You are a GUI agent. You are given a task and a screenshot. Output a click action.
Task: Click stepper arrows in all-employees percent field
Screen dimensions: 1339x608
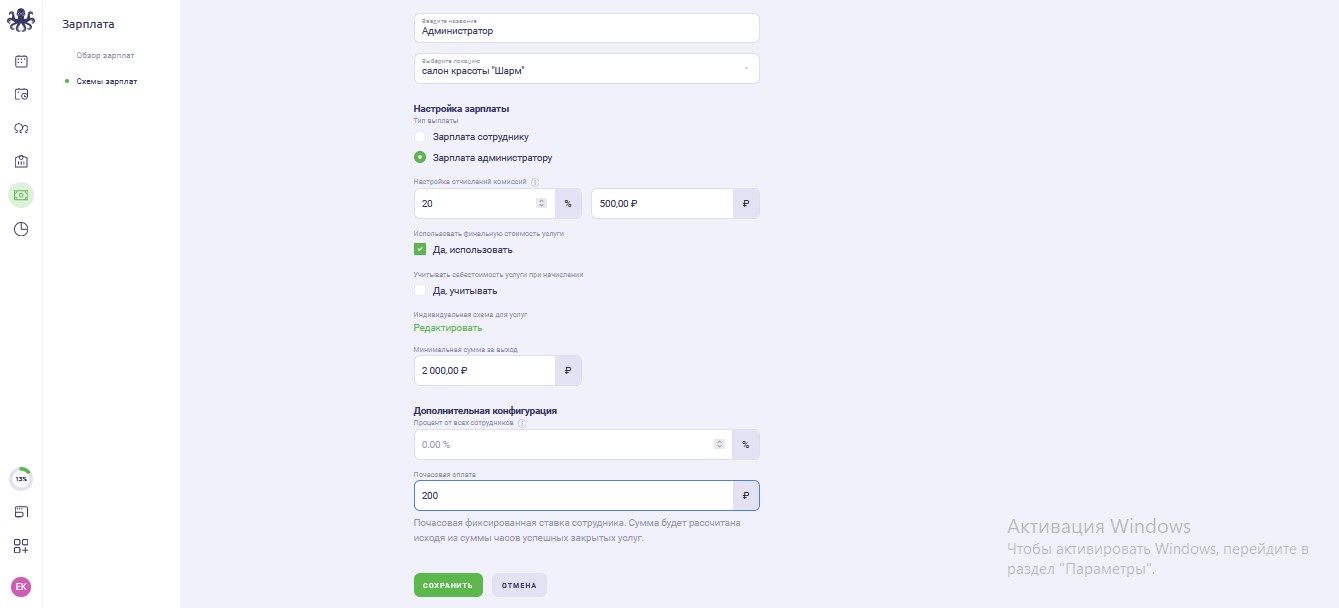click(x=719, y=444)
